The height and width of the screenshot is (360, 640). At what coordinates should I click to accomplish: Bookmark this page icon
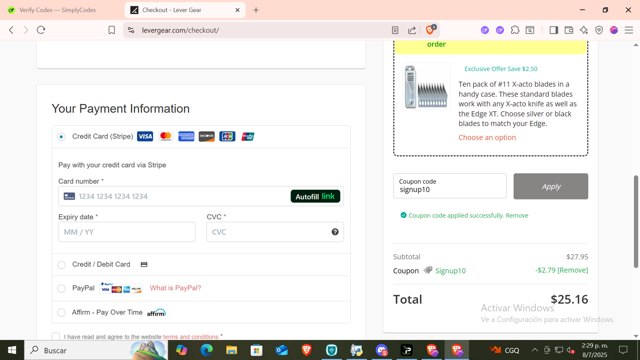pos(111,30)
